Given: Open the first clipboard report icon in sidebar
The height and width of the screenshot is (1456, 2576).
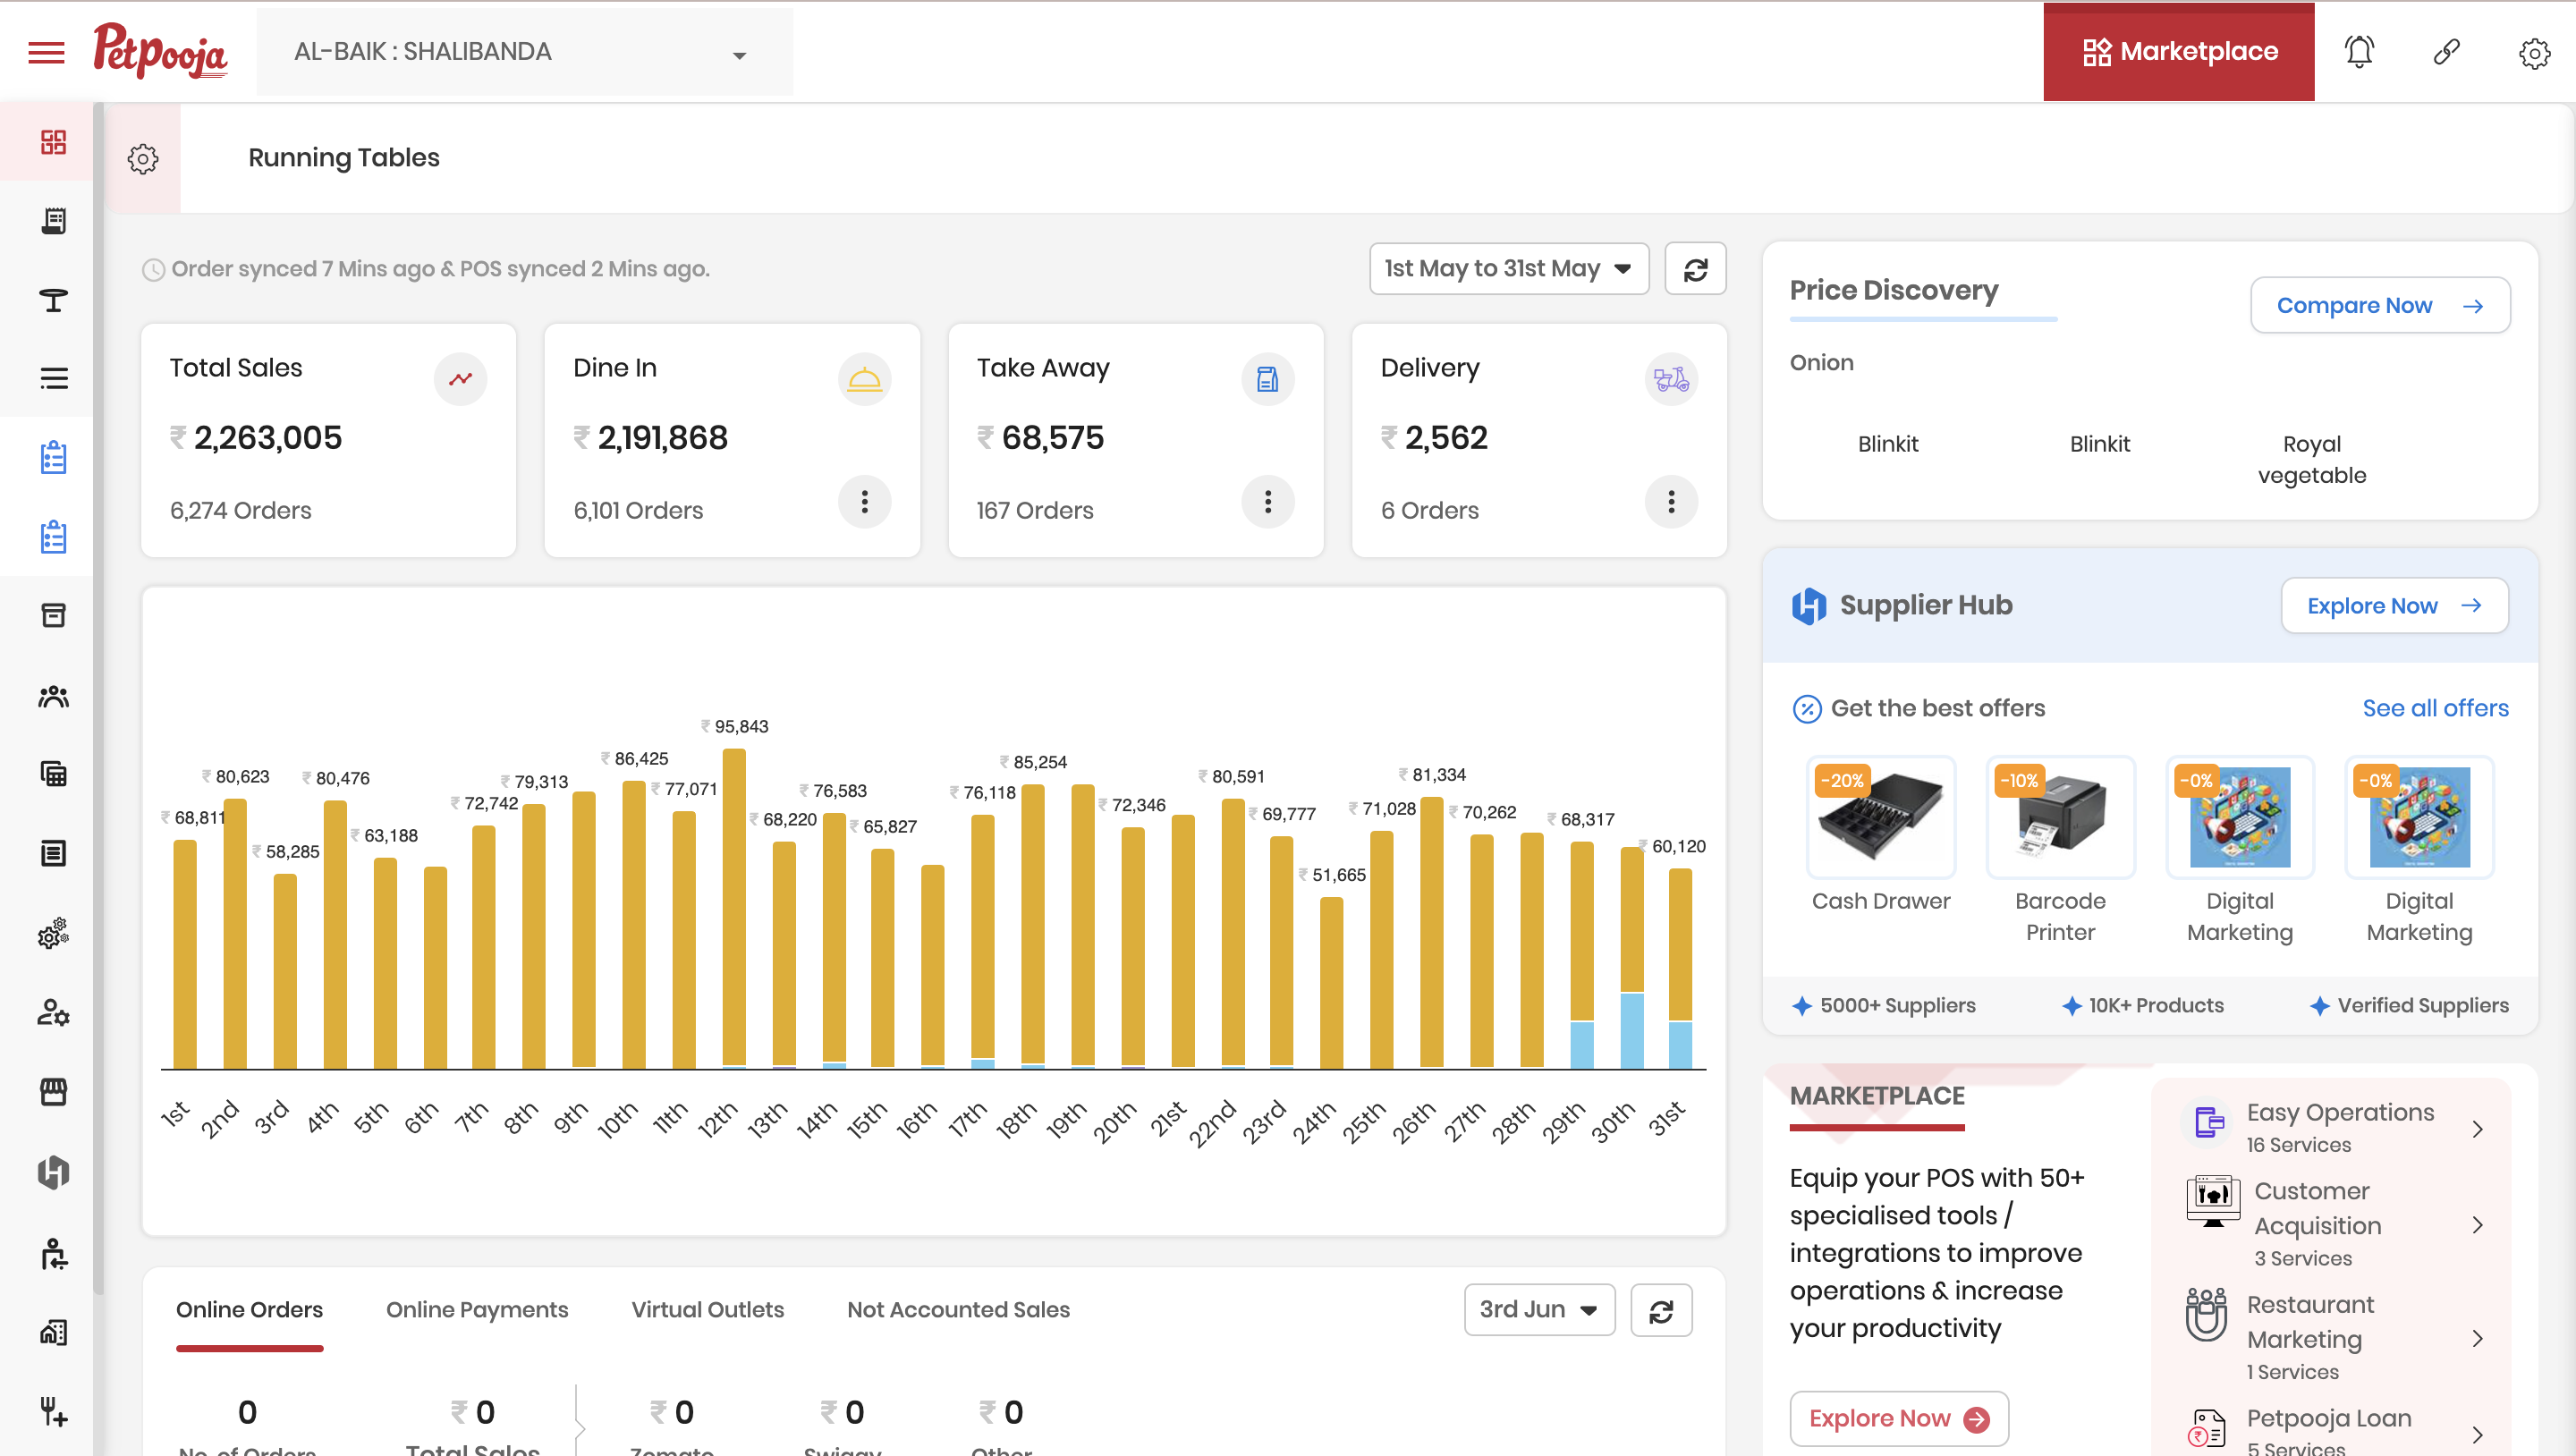Looking at the screenshot, I should [x=53, y=458].
